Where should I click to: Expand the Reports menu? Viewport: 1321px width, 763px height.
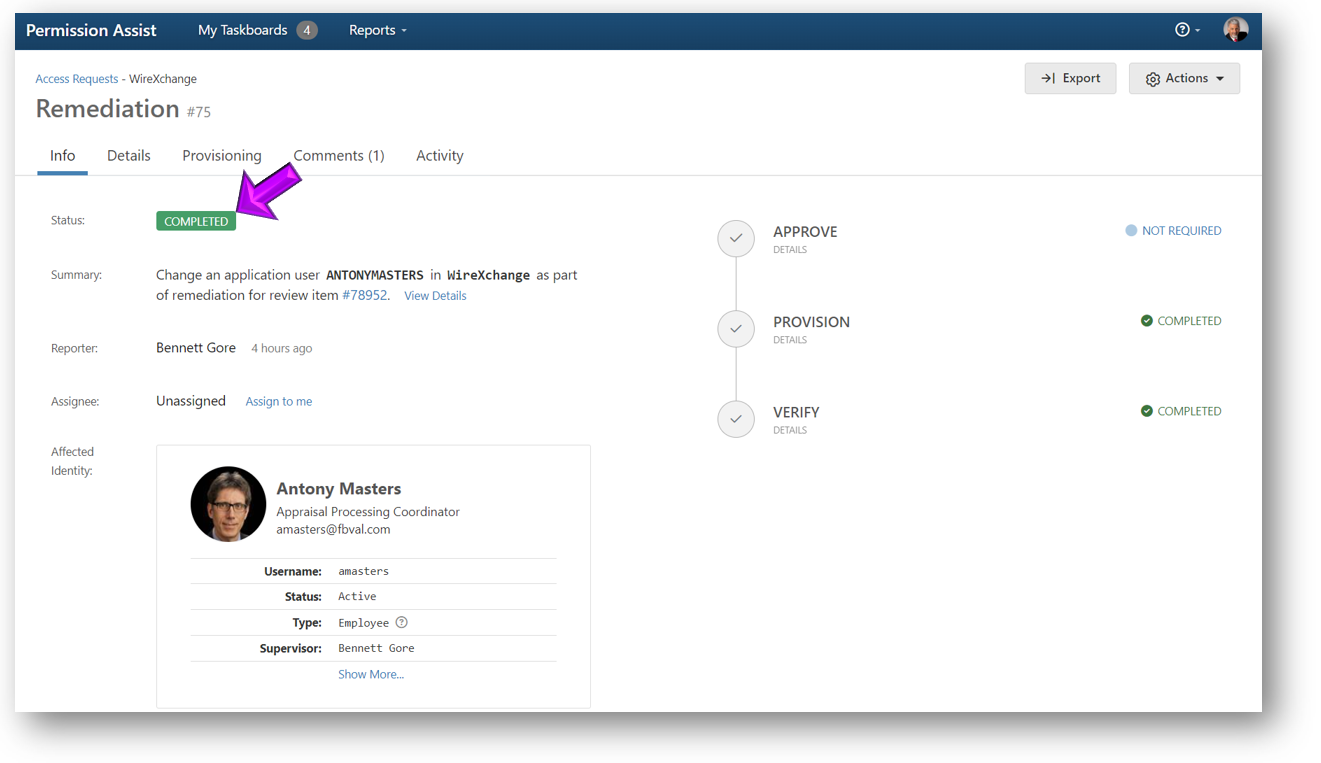click(x=377, y=30)
